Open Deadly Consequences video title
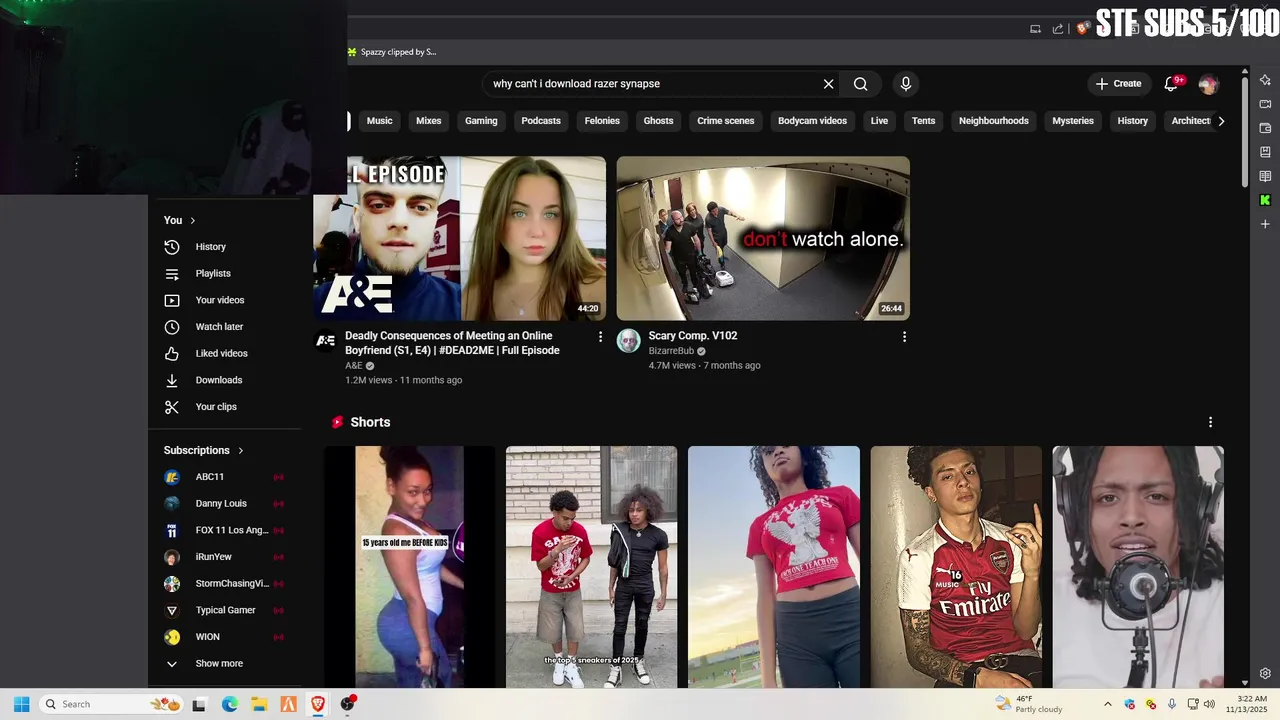 click(x=452, y=343)
